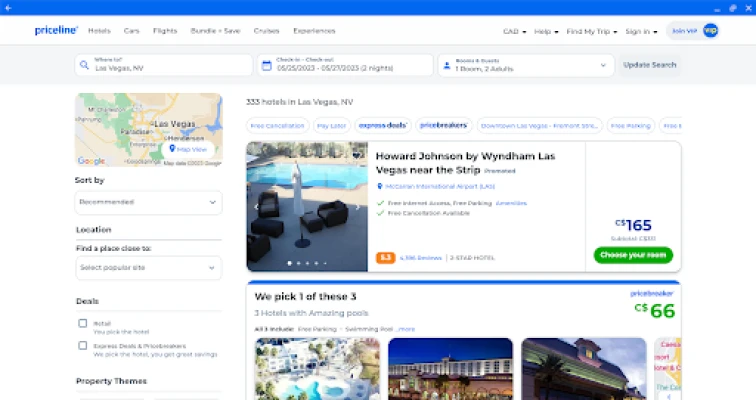Save hotel with the heart icon

(x=358, y=154)
